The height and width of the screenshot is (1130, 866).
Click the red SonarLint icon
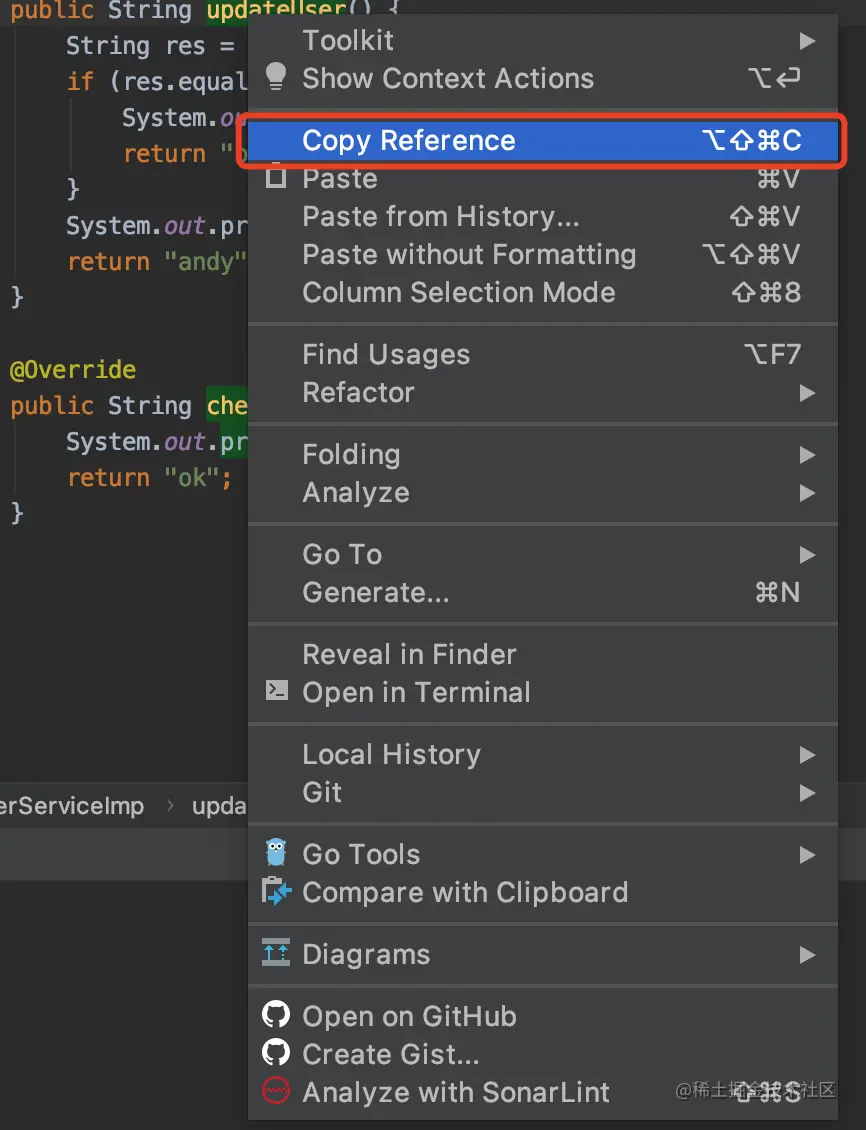tap(276, 1091)
